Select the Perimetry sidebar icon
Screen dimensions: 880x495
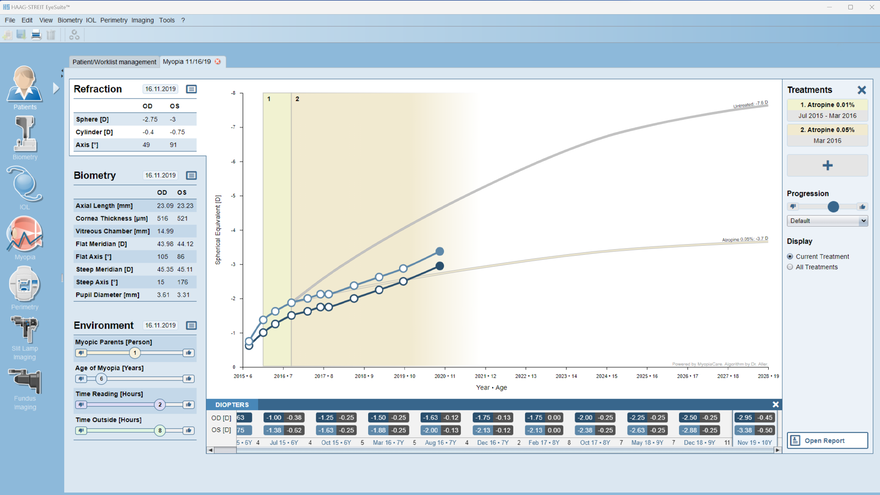tap(25, 288)
